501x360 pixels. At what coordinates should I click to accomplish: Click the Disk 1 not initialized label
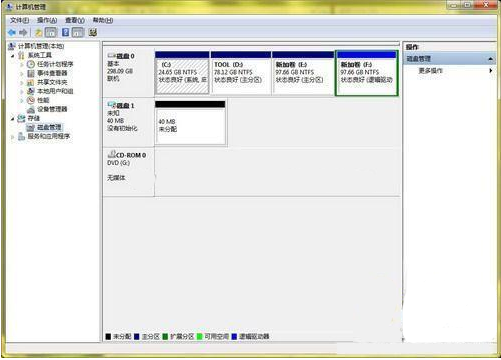pos(122,128)
